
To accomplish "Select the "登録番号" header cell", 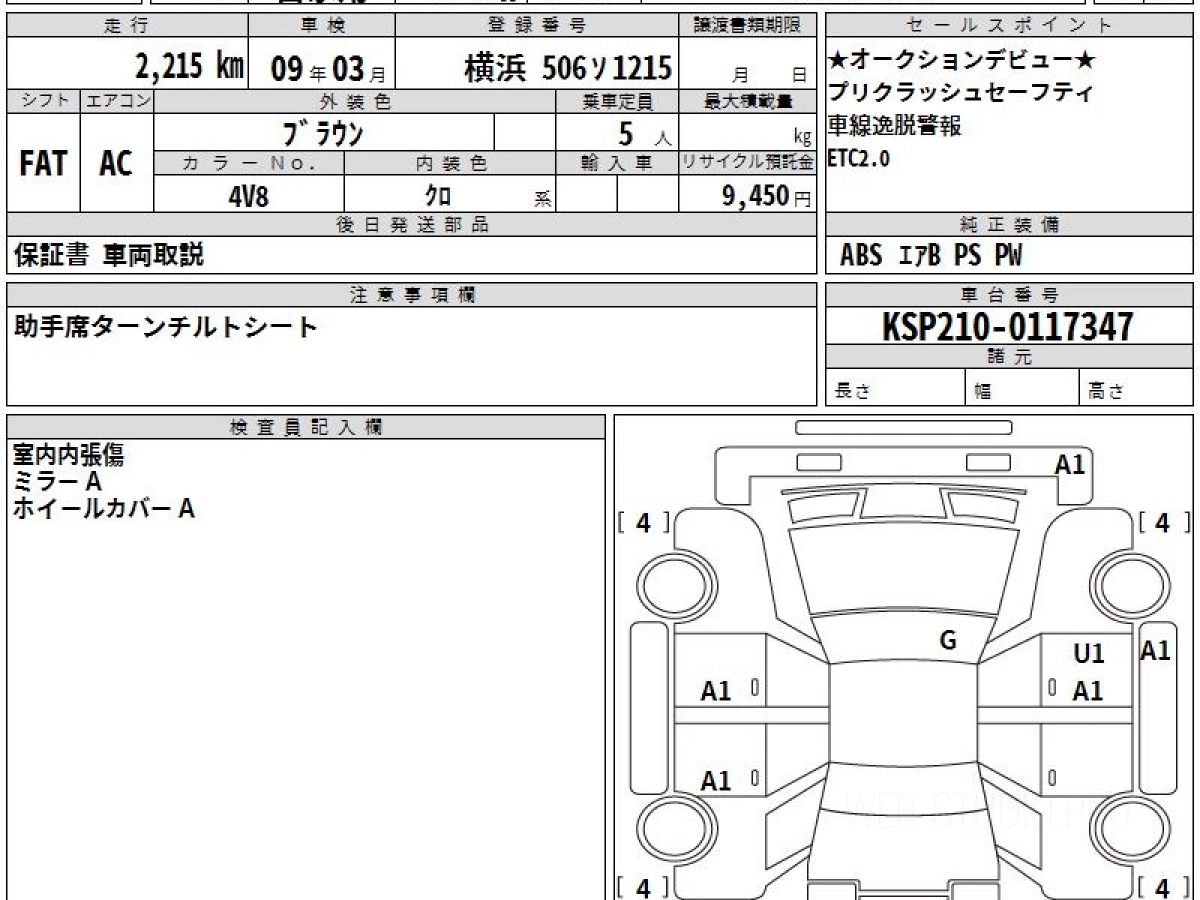I will 538,26.
